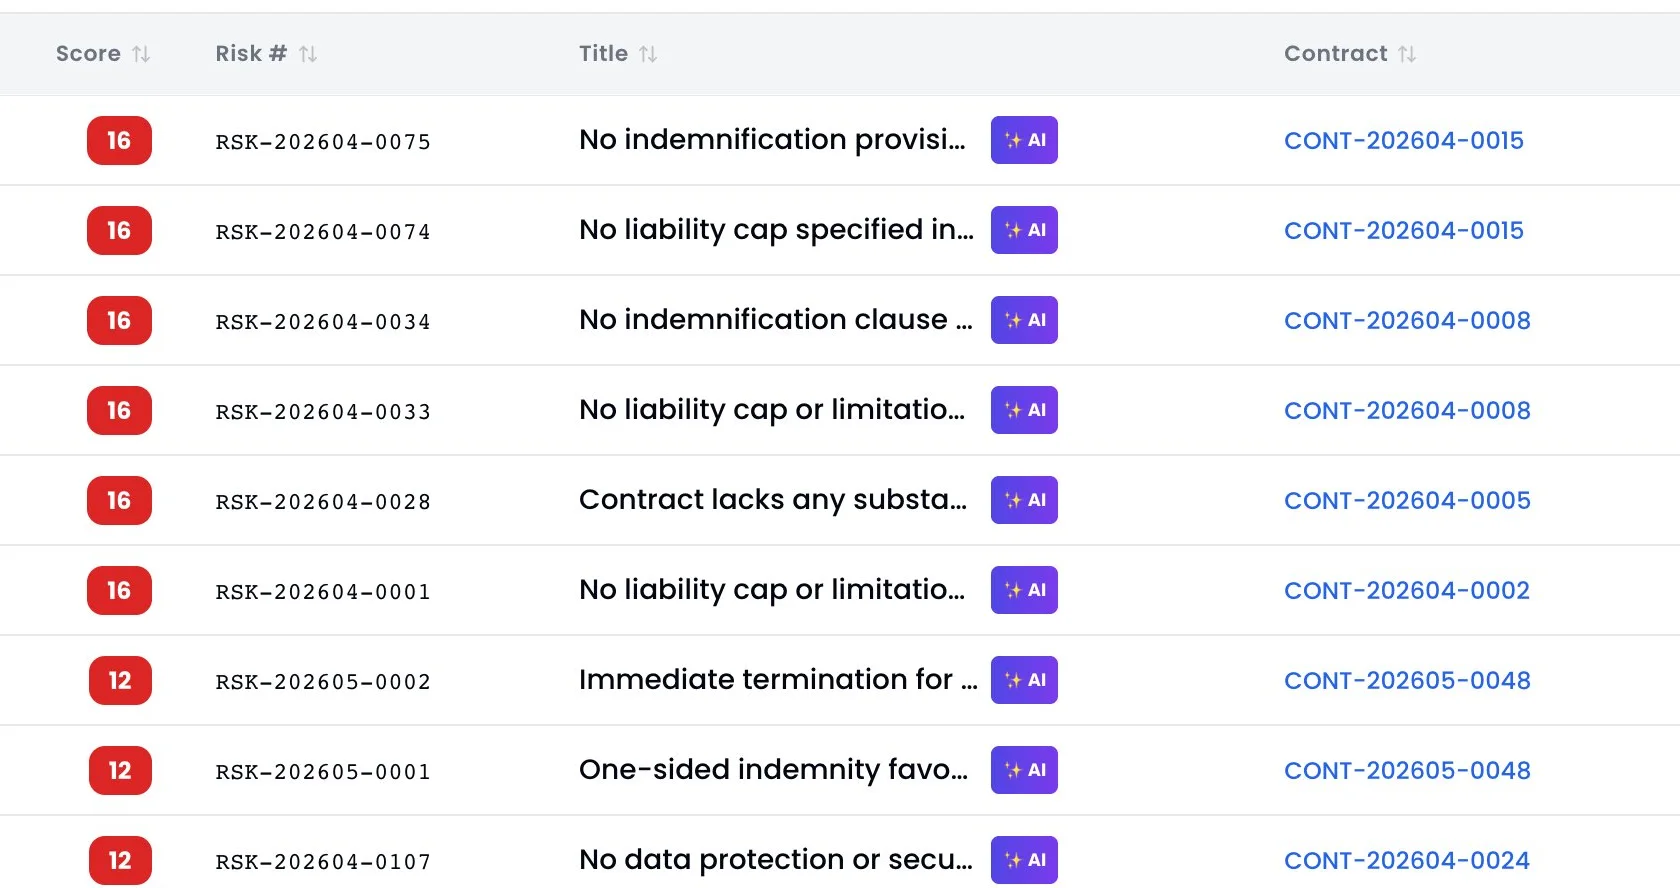Open contract CONT-202604-0005

tap(1407, 501)
